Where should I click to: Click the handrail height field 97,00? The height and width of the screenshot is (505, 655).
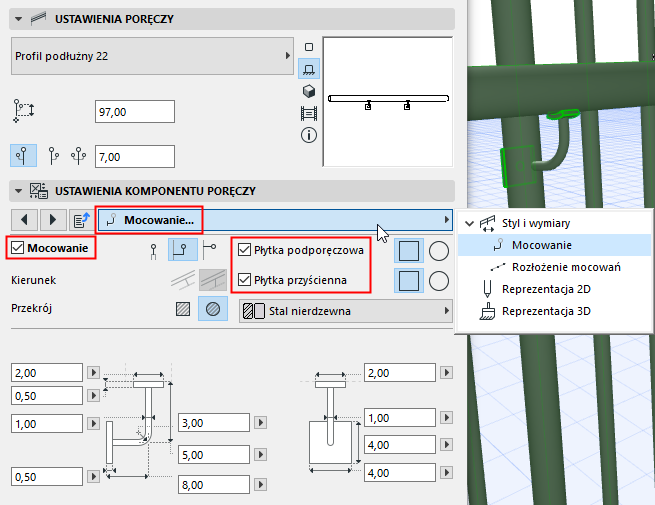(x=135, y=112)
